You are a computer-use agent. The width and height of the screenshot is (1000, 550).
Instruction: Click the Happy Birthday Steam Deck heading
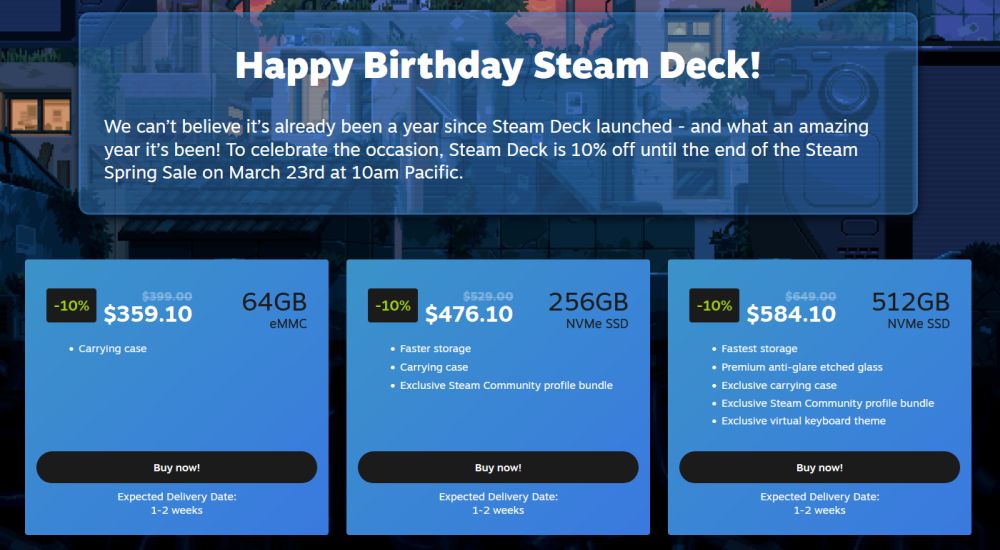[x=497, y=66]
